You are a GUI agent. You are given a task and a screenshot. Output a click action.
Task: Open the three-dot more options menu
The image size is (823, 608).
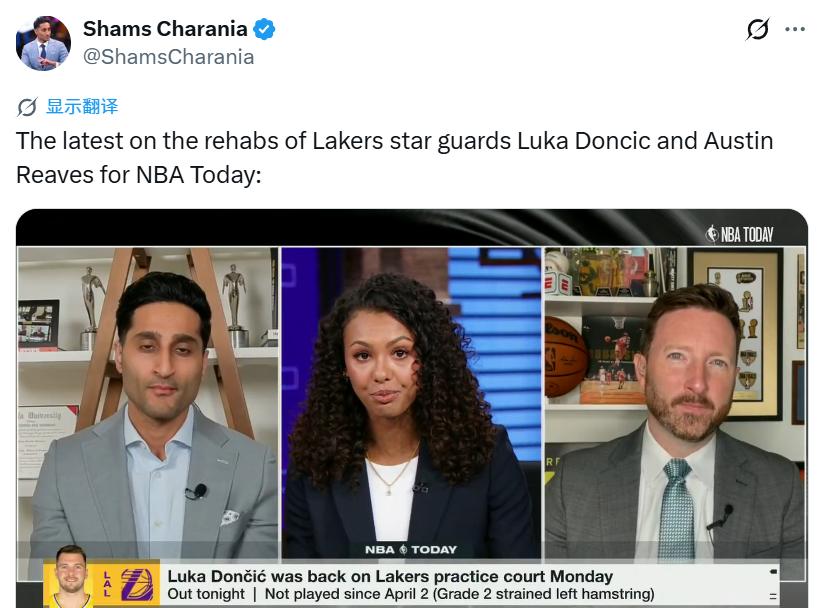[795, 29]
